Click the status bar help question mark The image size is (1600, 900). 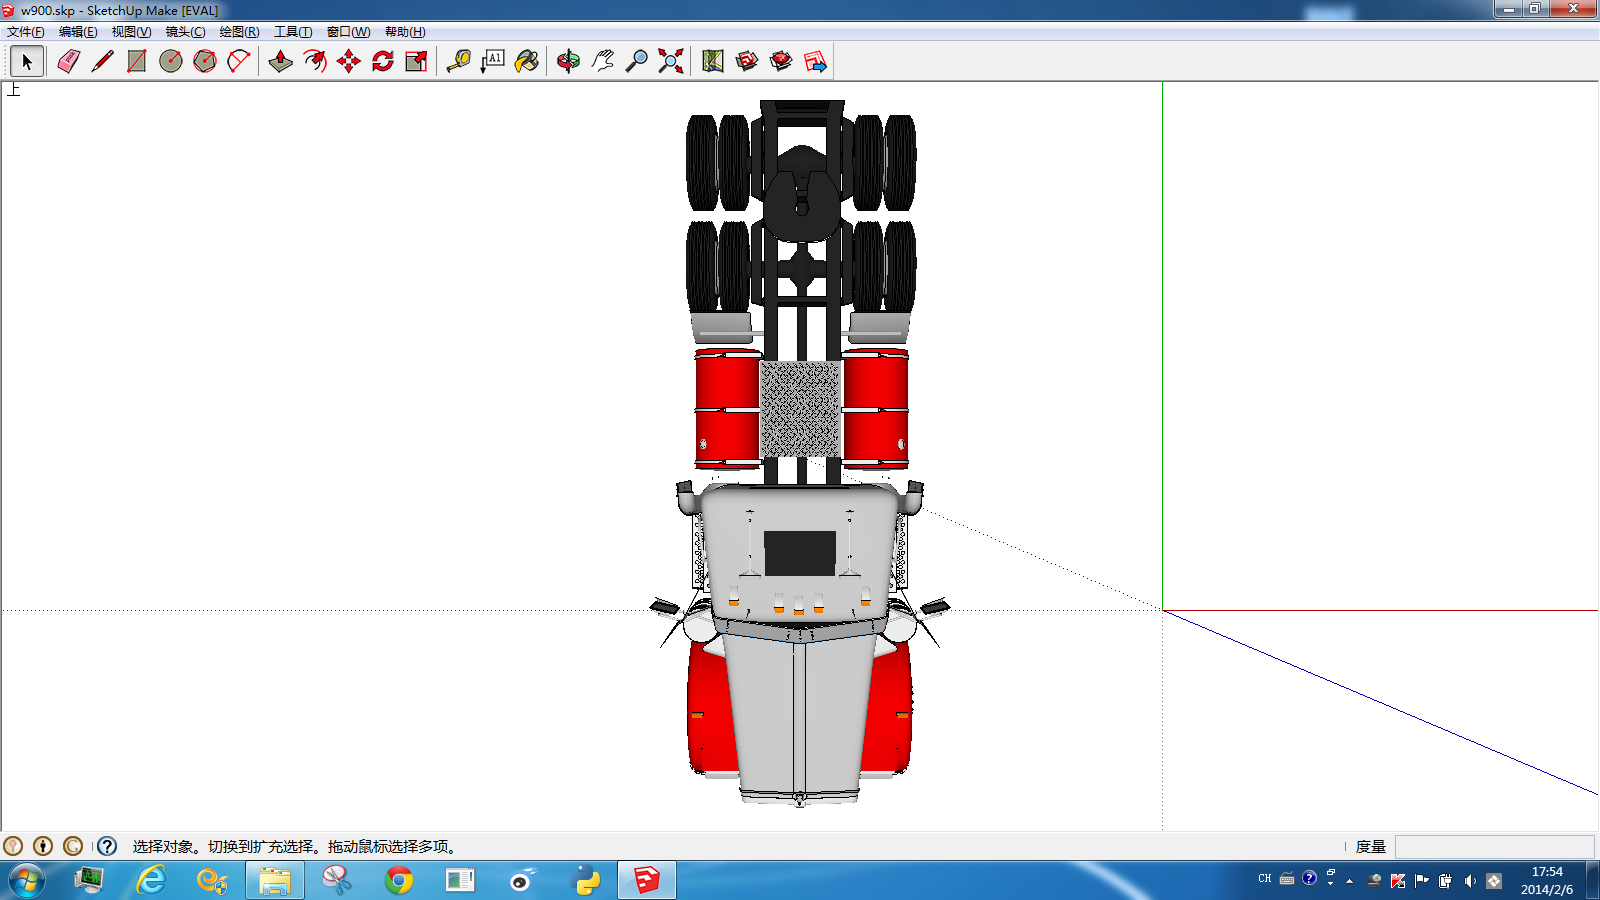(107, 846)
